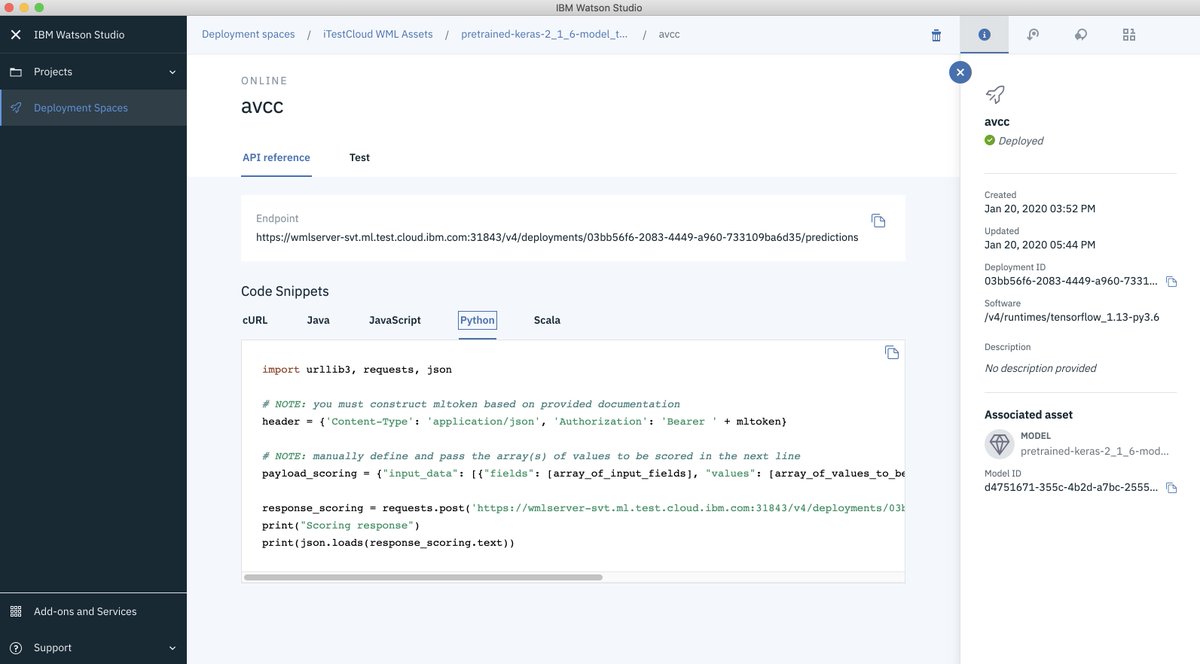Click the Updated date value

[x=1039, y=244]
